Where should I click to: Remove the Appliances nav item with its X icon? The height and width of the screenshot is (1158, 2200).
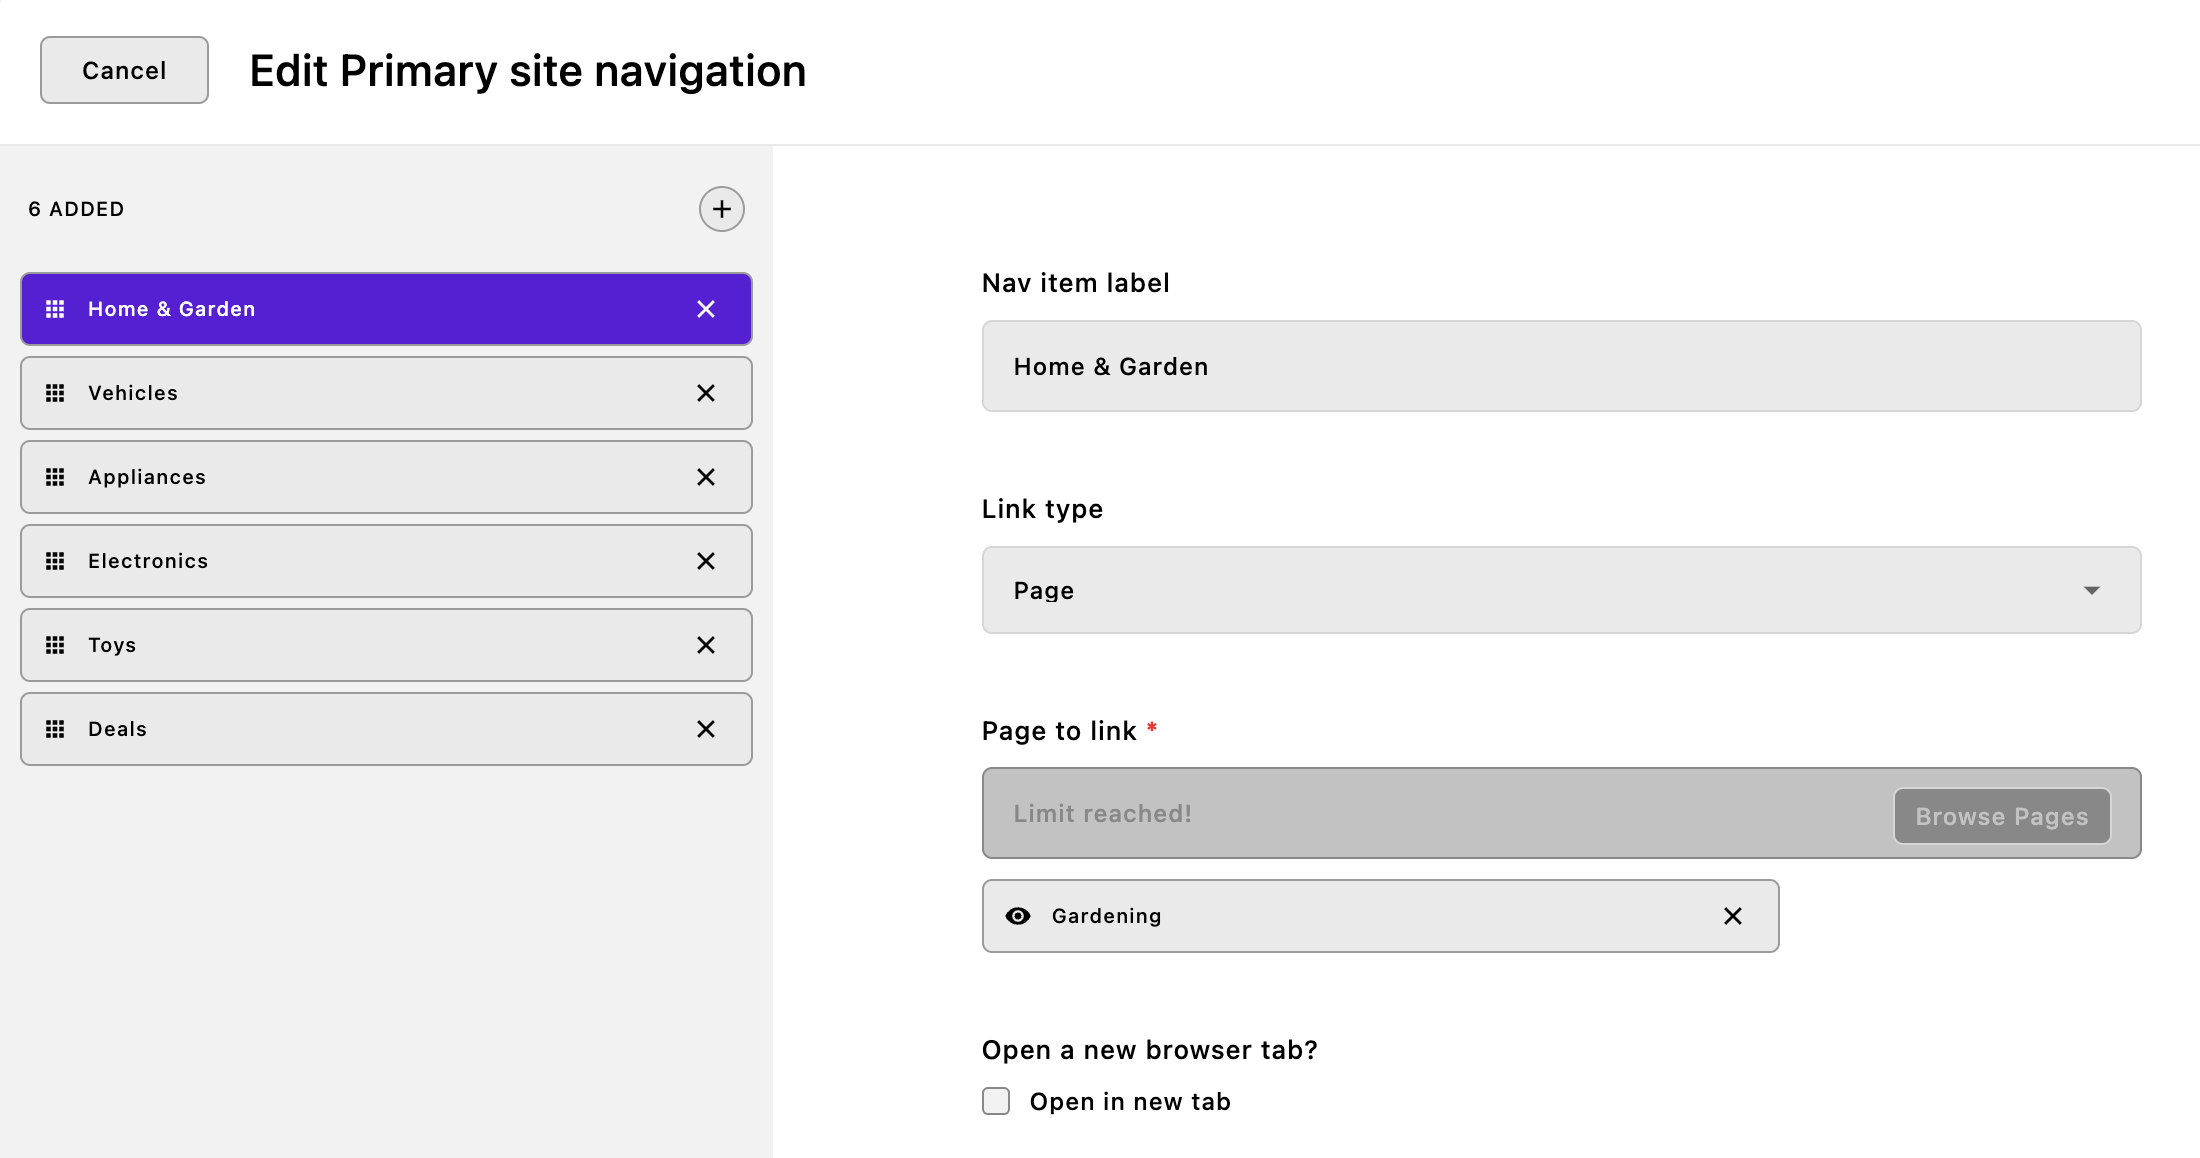pos(706,477)
